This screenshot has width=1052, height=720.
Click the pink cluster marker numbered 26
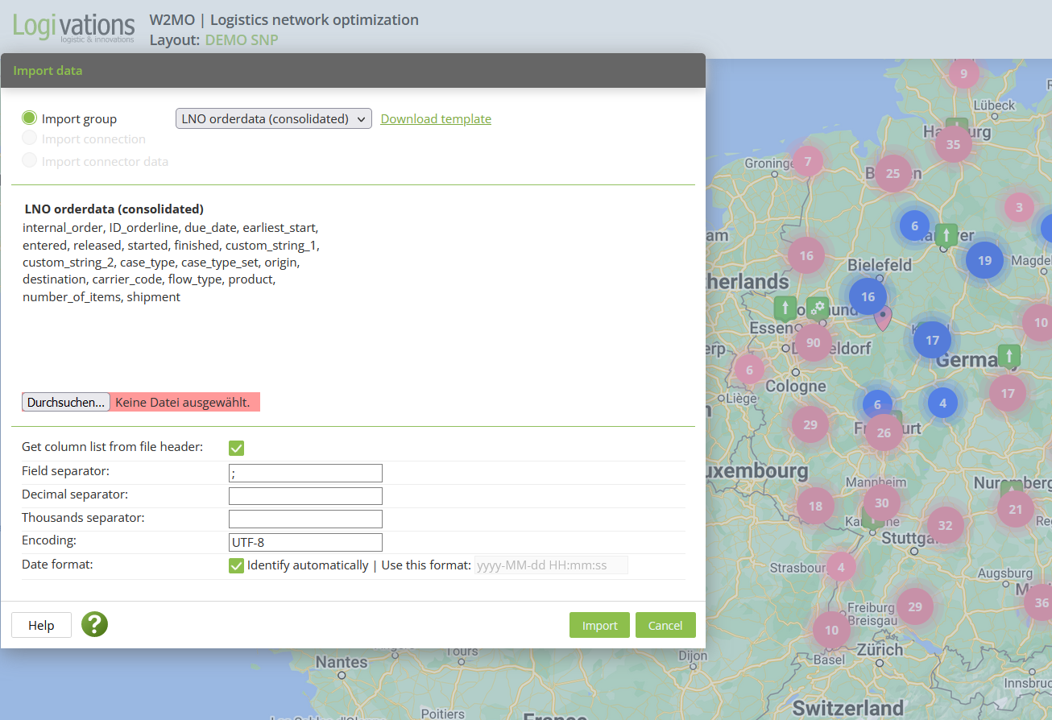coord(884,433)
